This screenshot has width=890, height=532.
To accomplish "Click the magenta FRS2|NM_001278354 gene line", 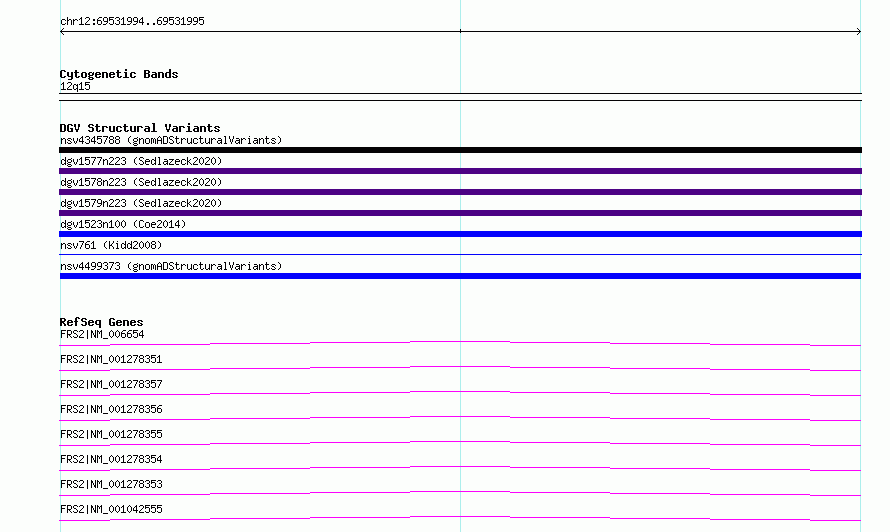I will tap(460, 468).
